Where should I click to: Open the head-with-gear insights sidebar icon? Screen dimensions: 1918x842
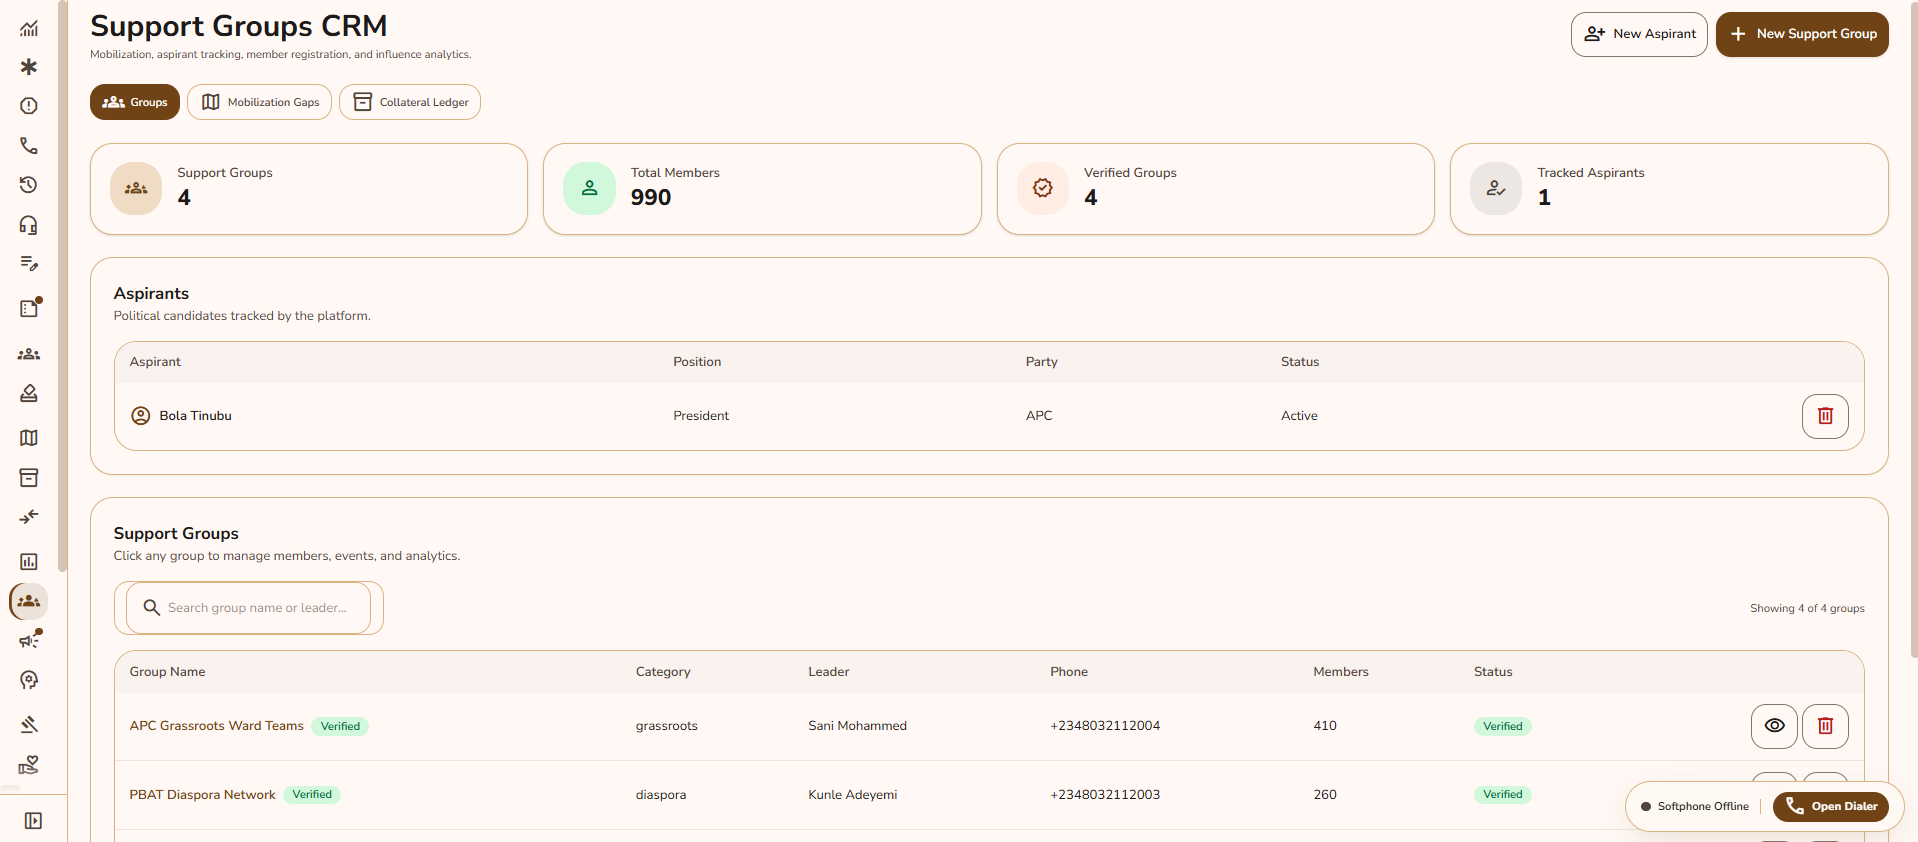tap(29, 681)
